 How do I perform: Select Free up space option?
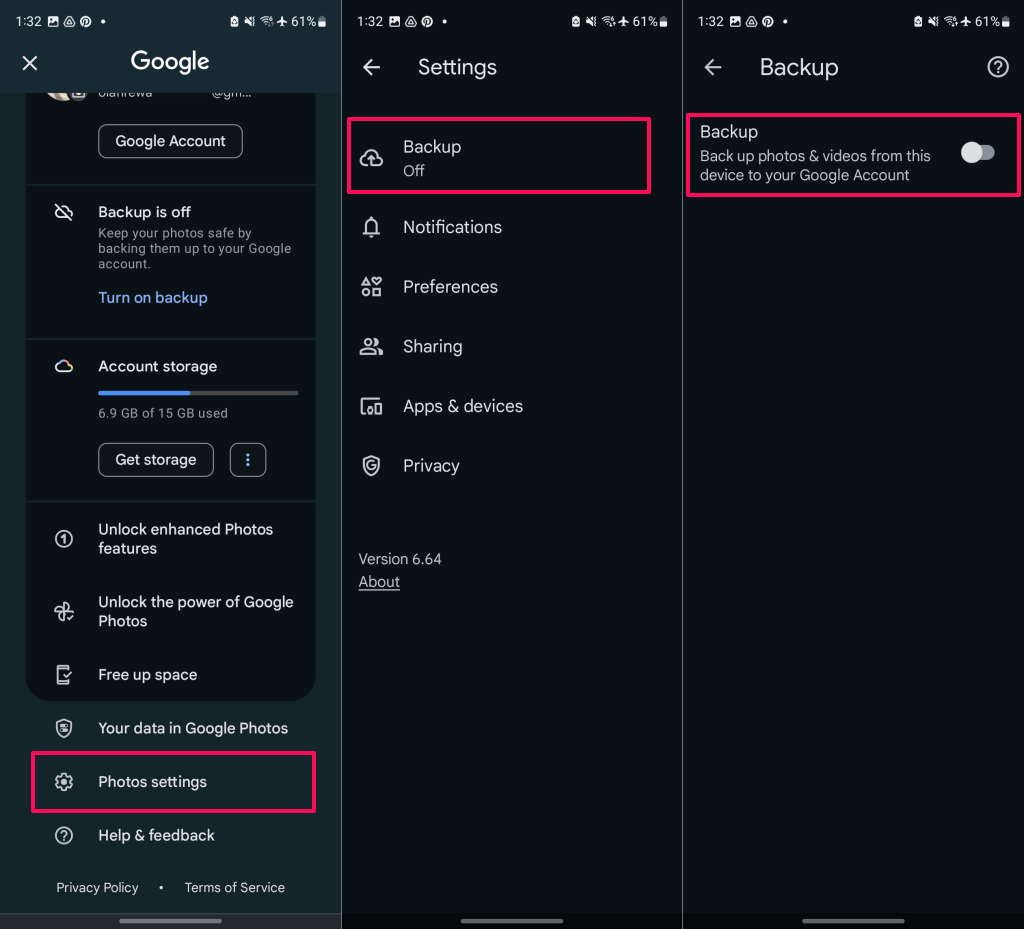pos(147,675)
